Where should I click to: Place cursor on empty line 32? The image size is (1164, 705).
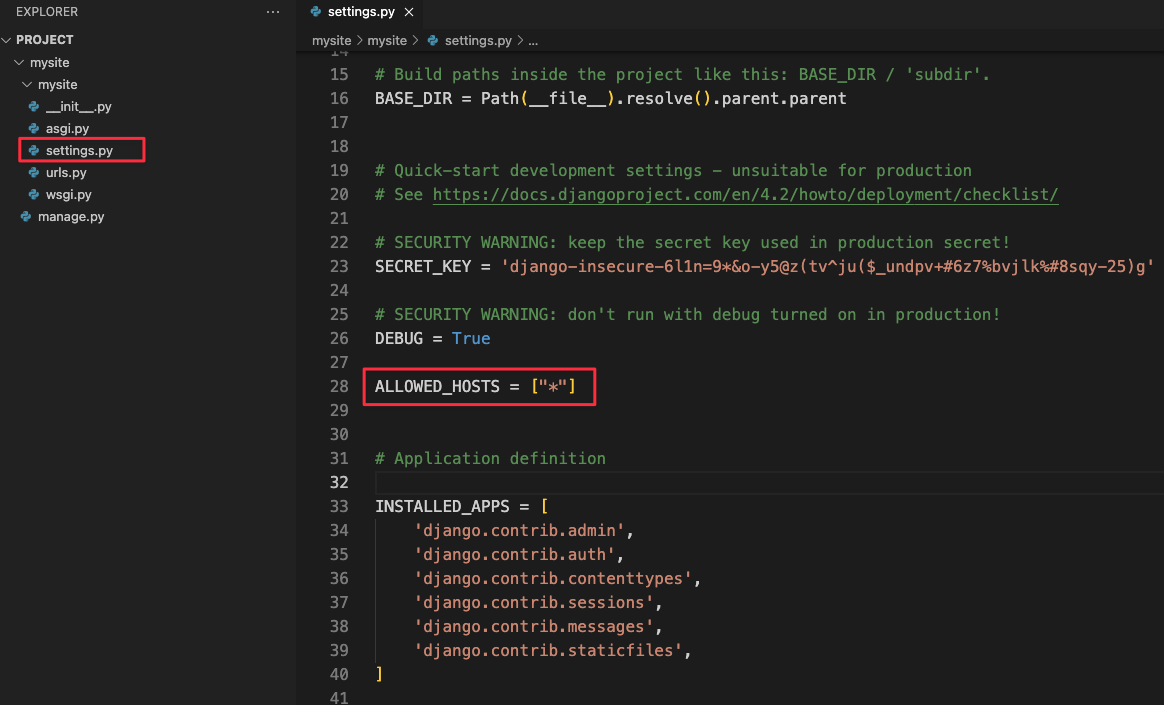[769, 482]
